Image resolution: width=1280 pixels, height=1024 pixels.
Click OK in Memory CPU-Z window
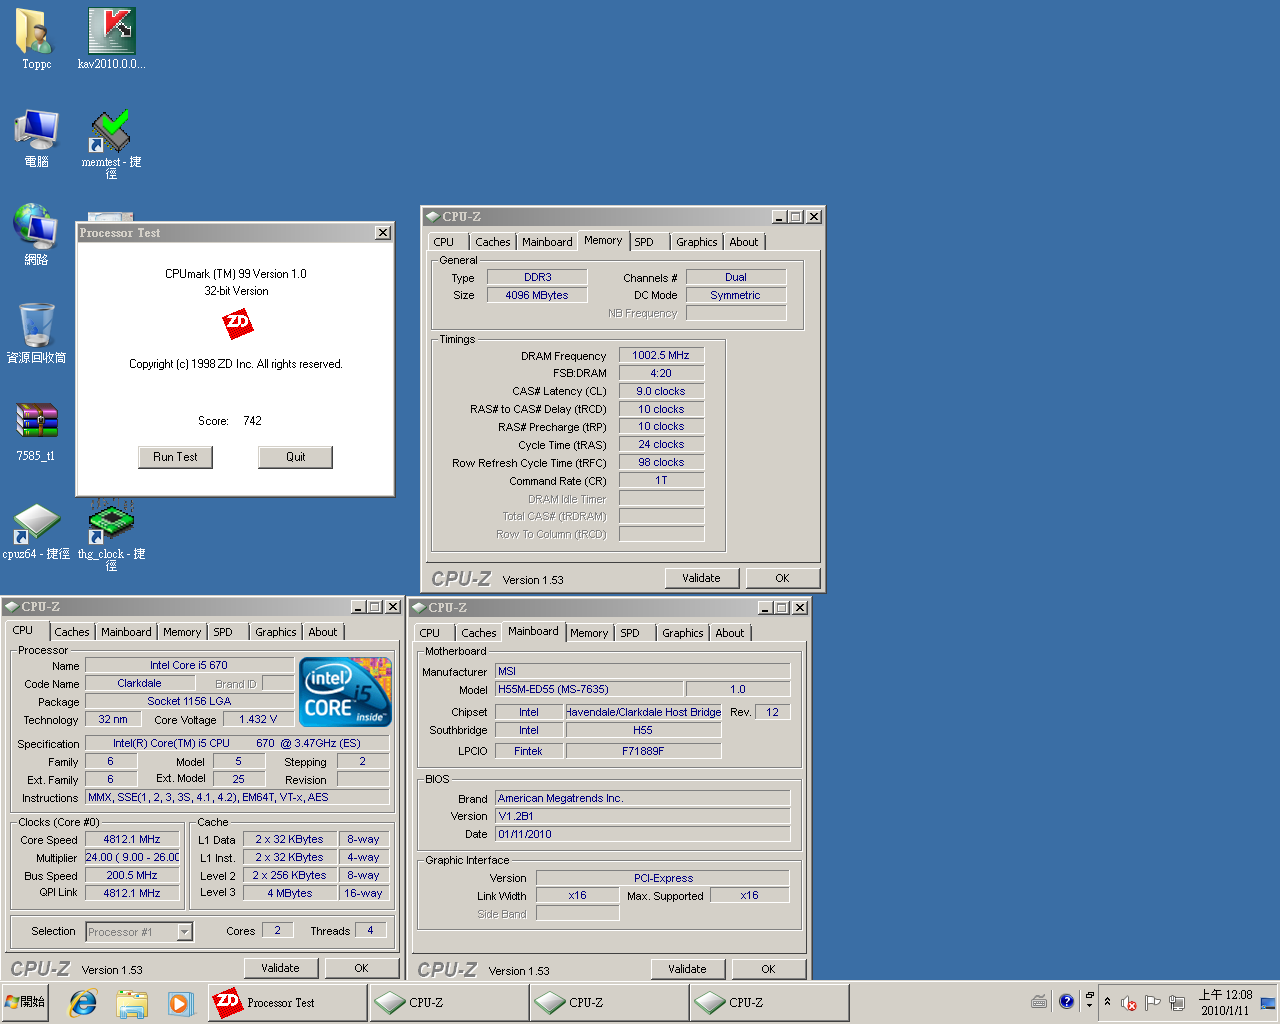click(x=782, y=578)
